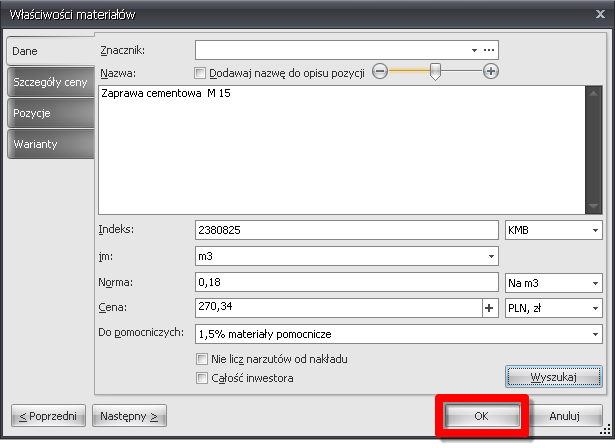
Task: Open the KMB catalog dropdown
Action: [x=595, y=230]
